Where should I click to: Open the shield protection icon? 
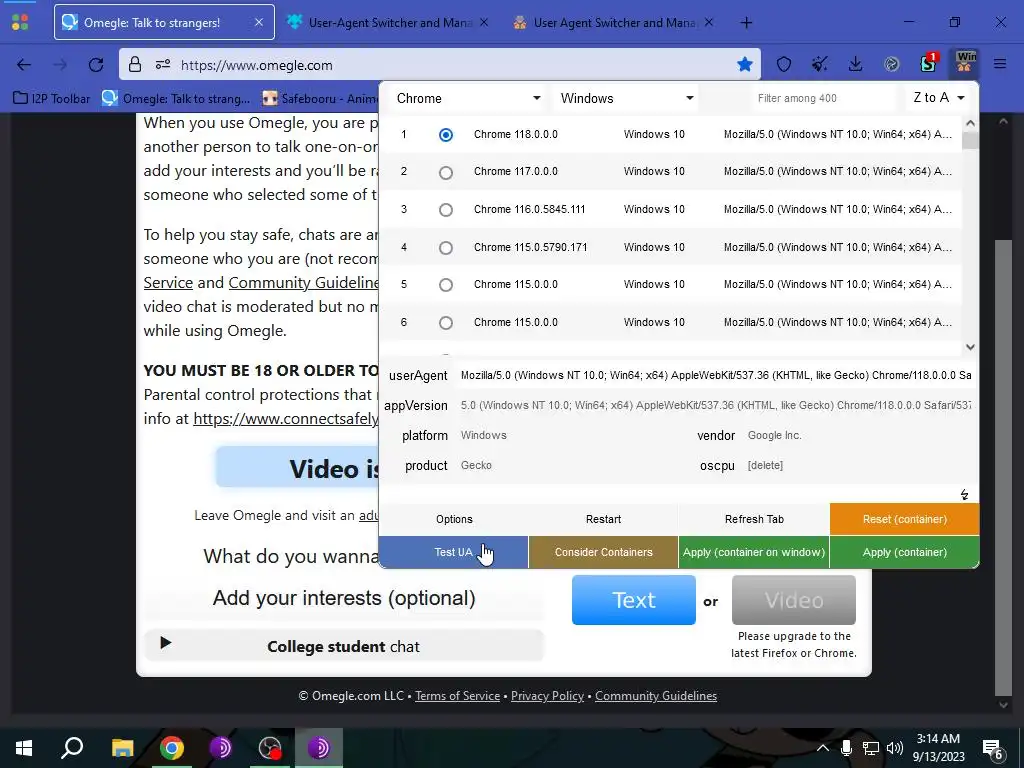784,64
